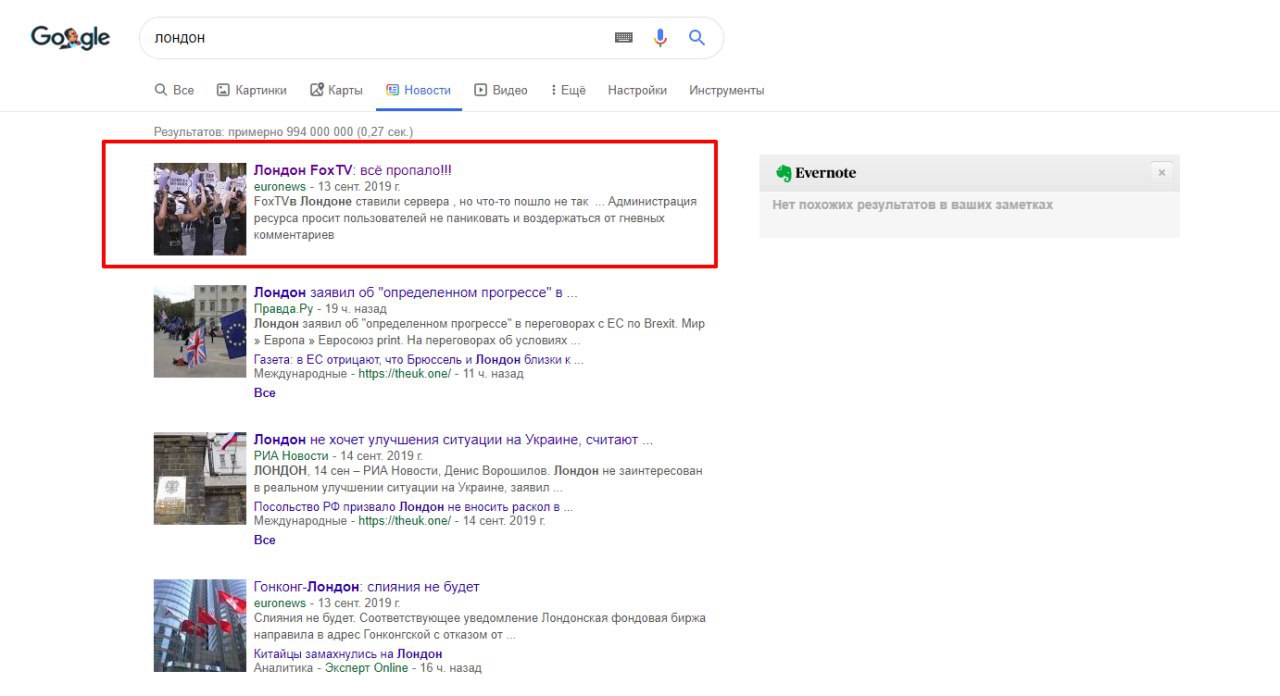The height and width of the screenshot is (696, 1280).
Task: Expand the Ещё menu
Action: click(x=568, y=90)
